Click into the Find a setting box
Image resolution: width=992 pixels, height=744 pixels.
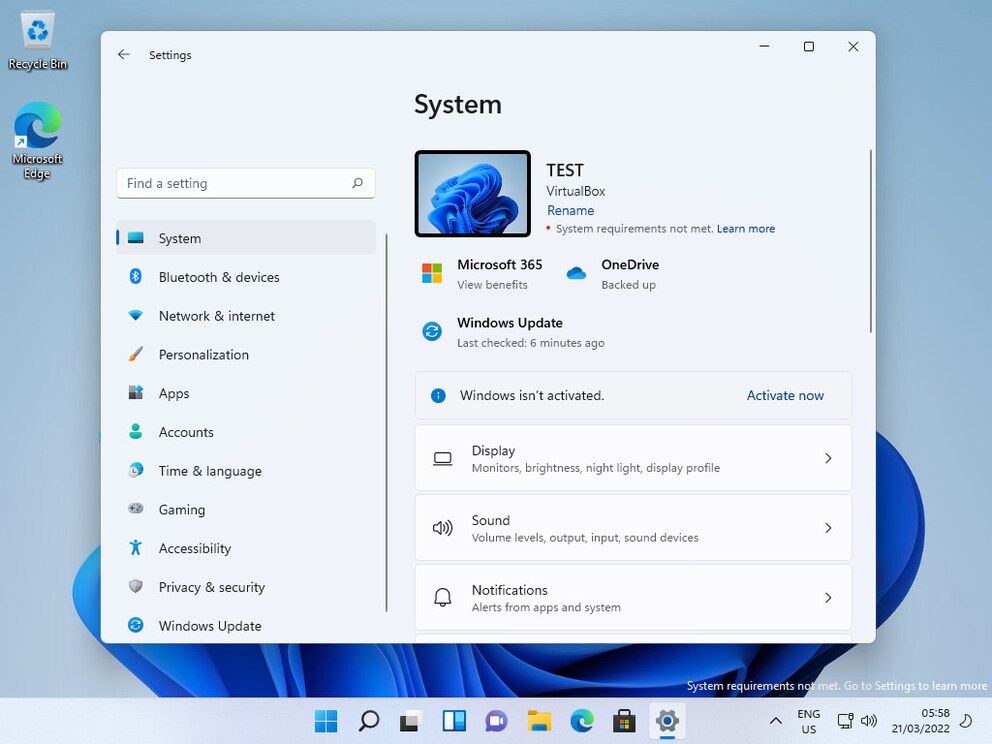(x=246, y=183)
